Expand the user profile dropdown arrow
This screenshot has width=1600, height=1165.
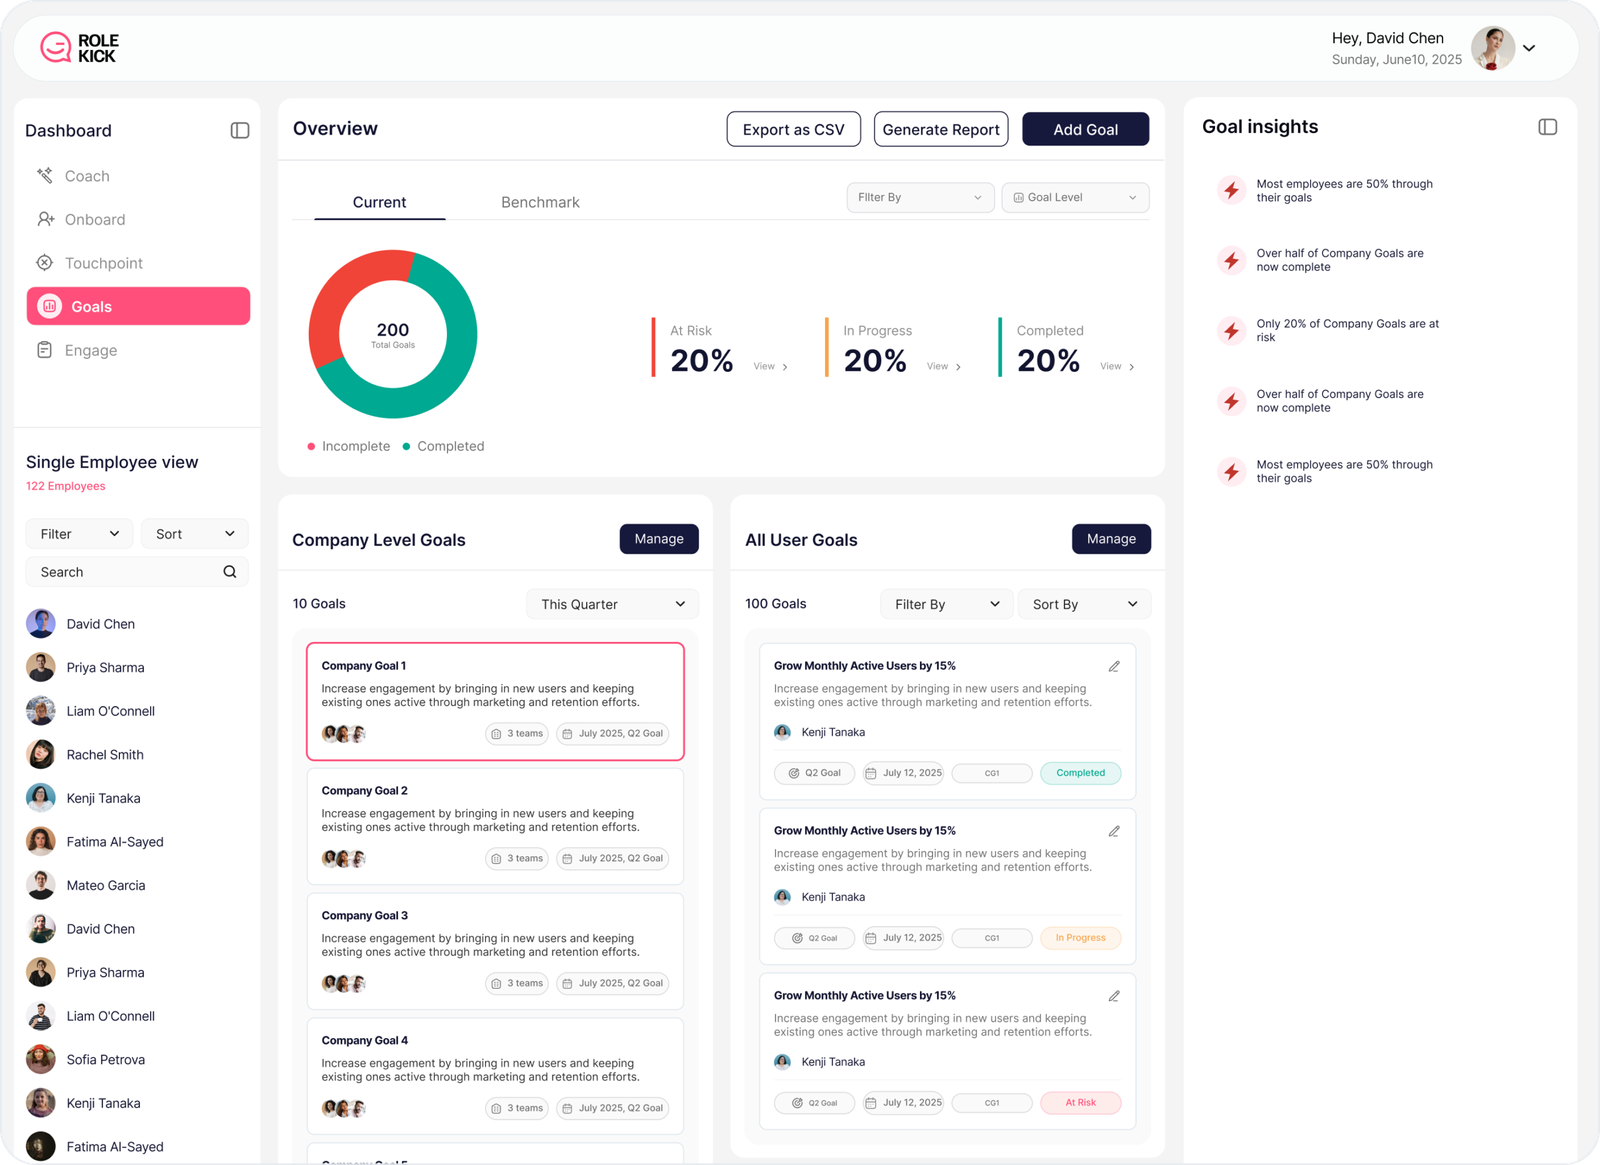tap(1529, 48)
